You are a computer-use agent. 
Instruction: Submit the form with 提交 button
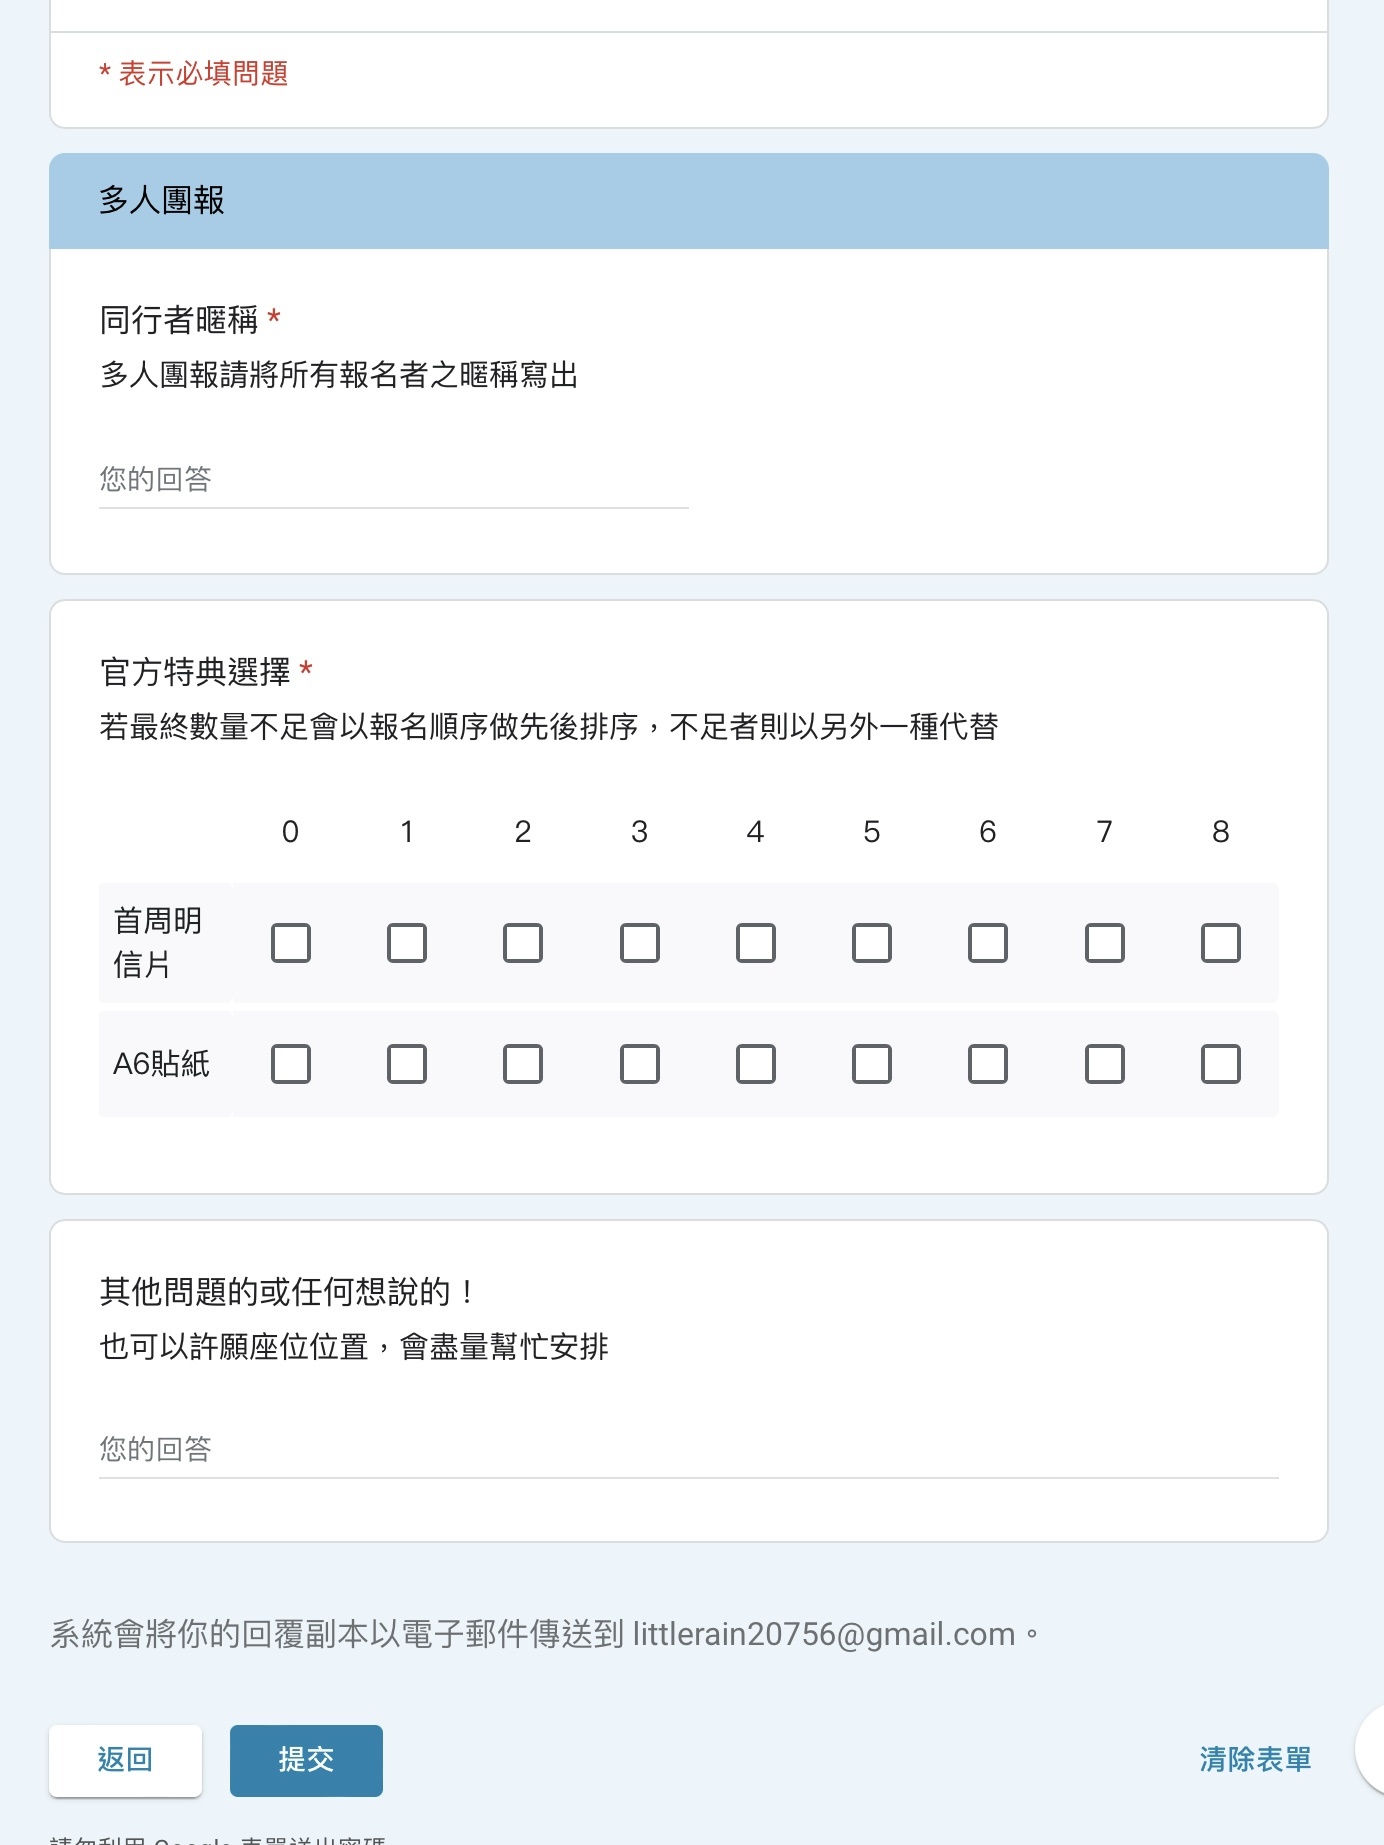(x=306, y=1760)
